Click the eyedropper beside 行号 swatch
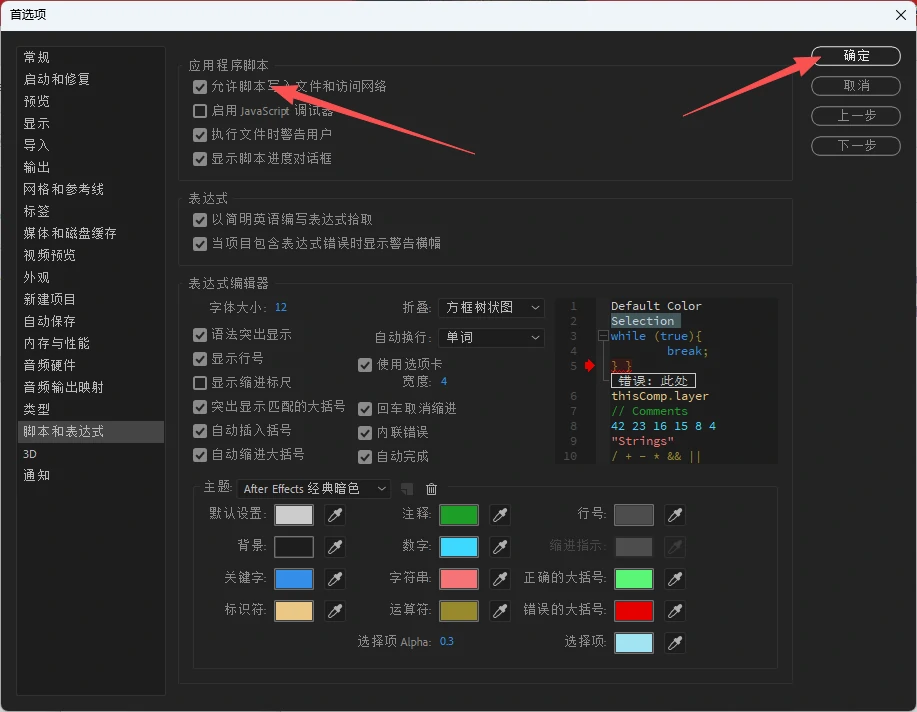Image resolution: width=917 pixels, height=712 pixels. coord(675,515)
